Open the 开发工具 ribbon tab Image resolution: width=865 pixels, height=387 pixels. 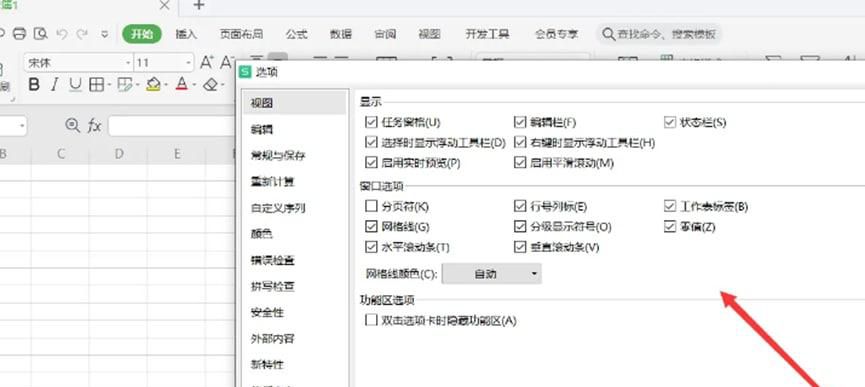(488, 34)
